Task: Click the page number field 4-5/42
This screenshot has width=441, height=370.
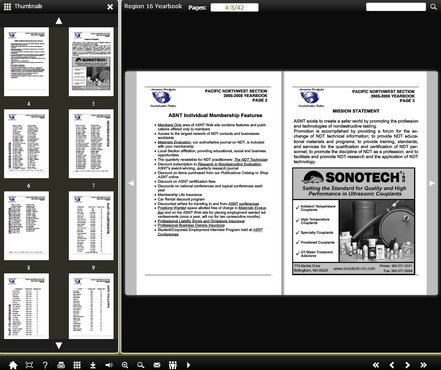Action: [x=234, y=7]
